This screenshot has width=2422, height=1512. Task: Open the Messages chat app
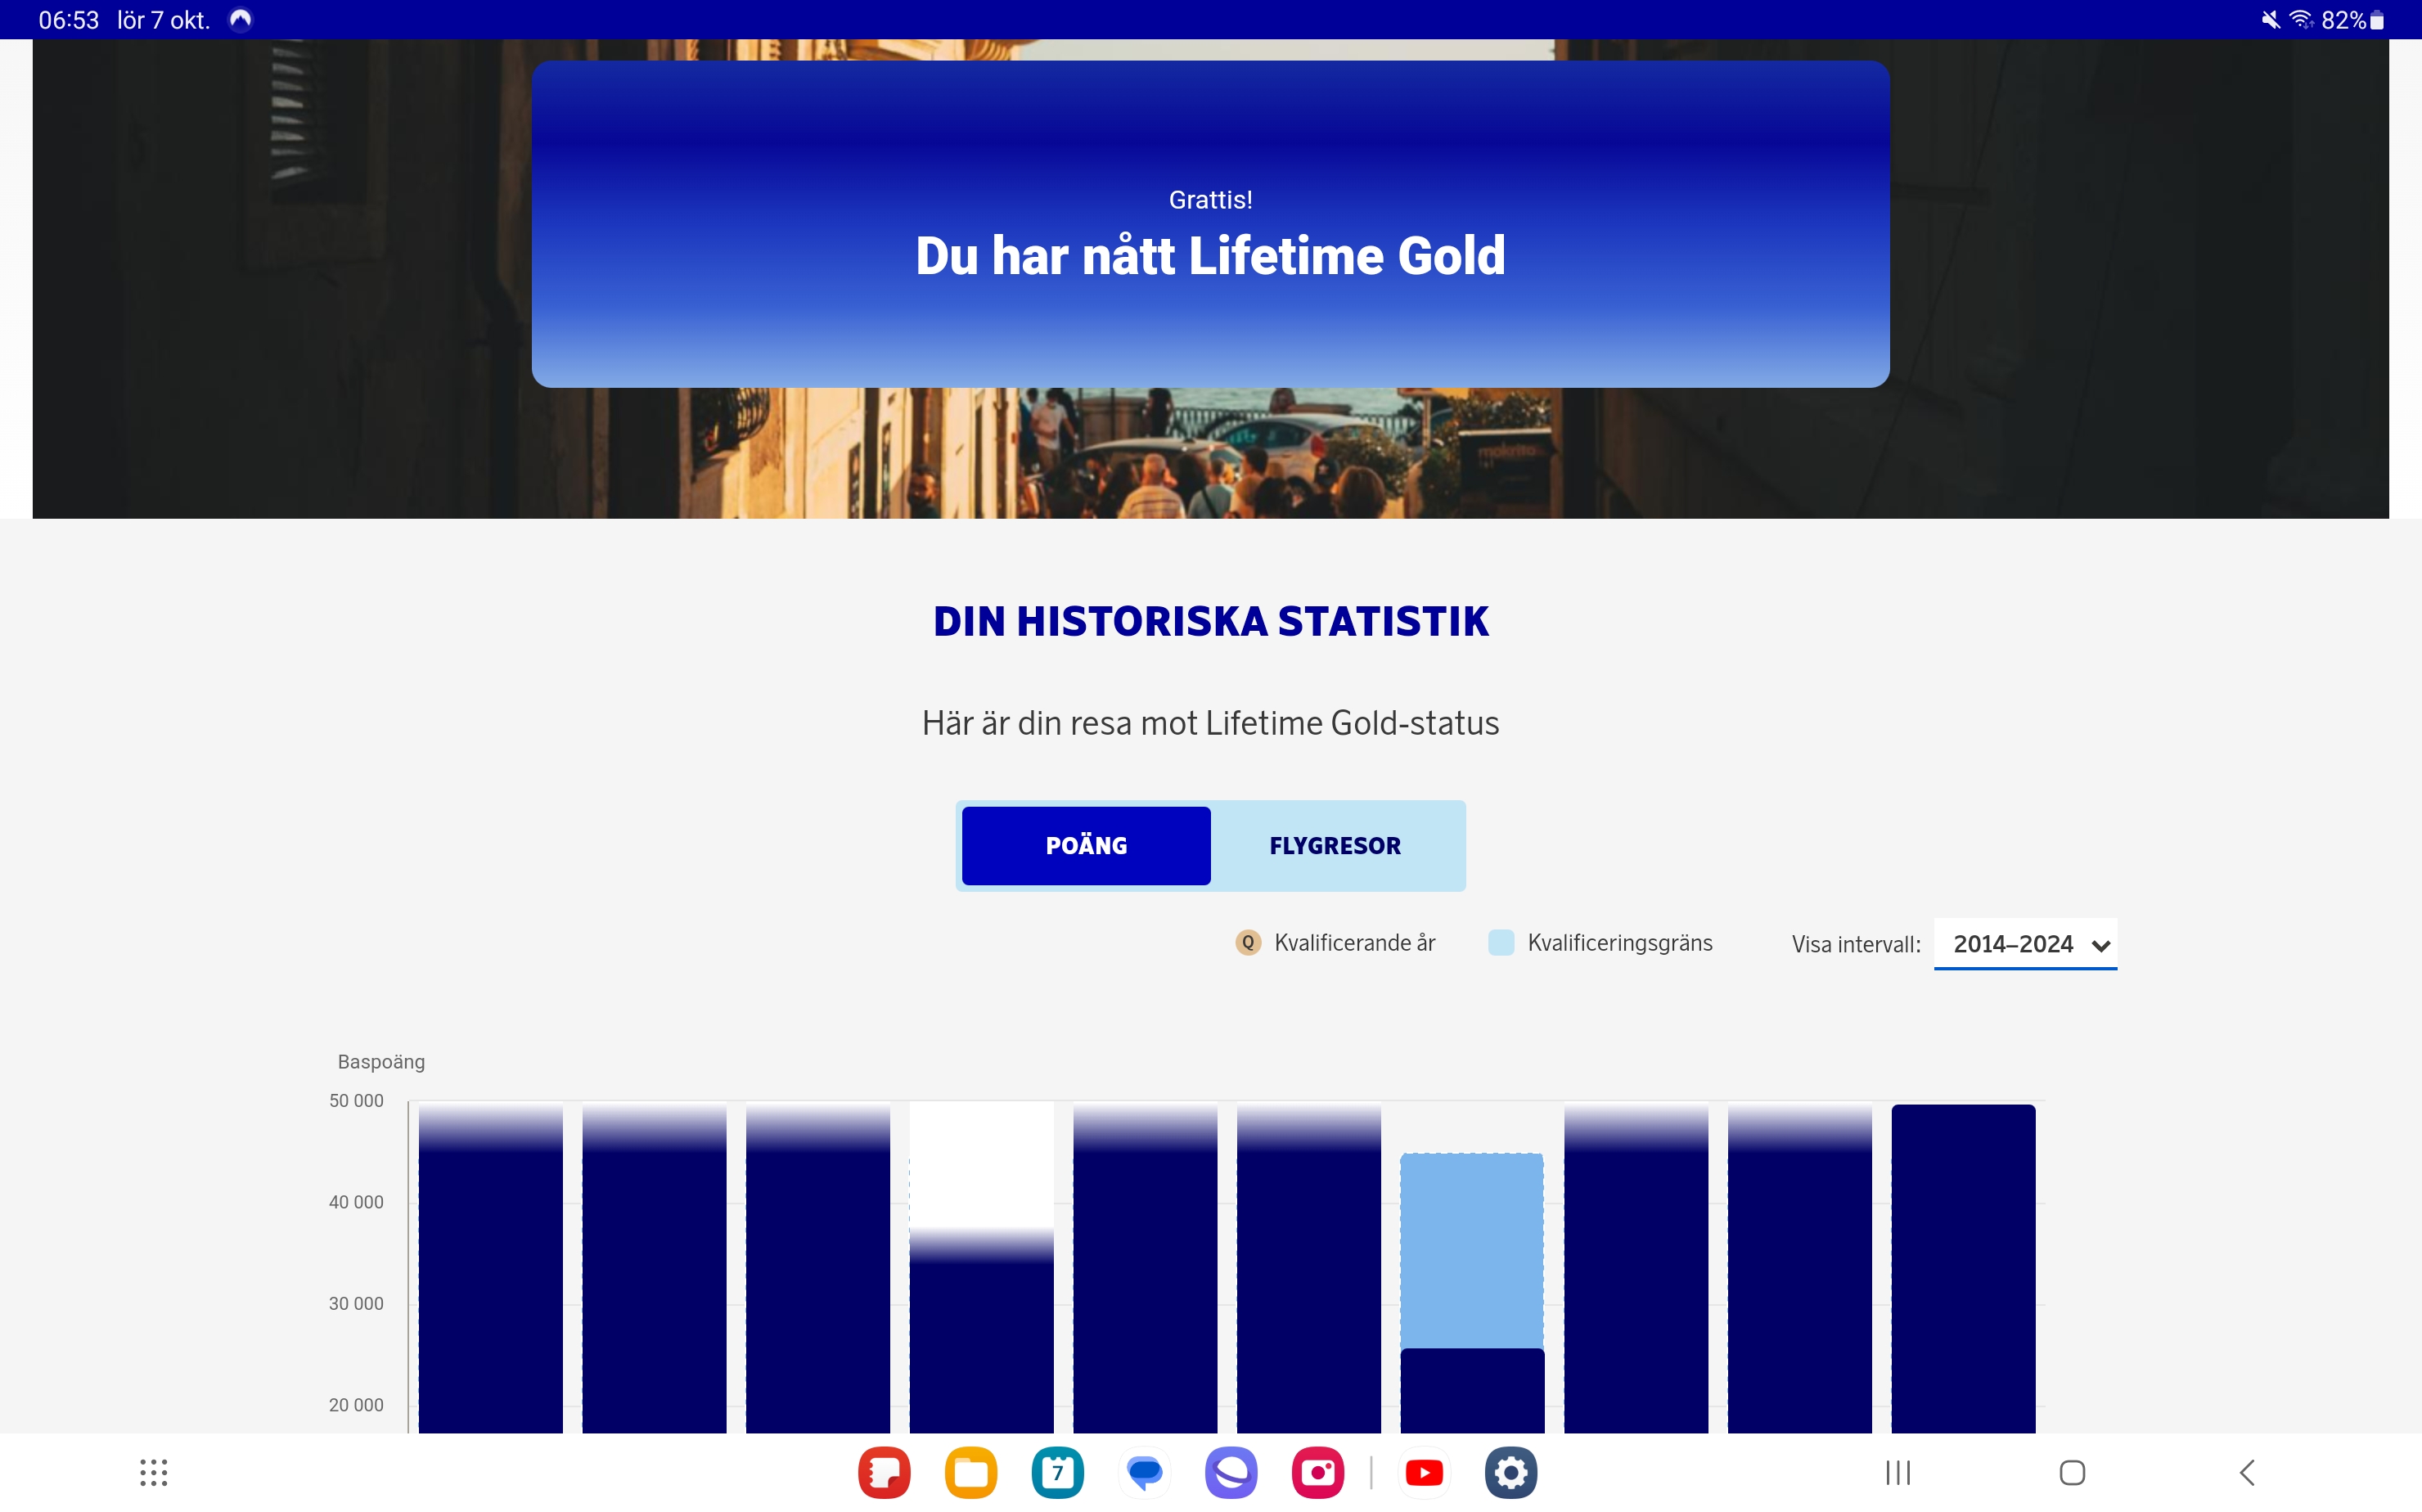pos(1144,1472)
